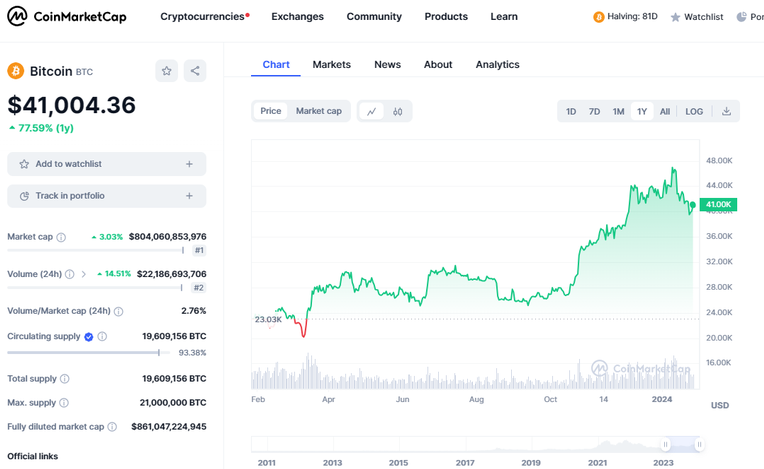
Task: Click Market cap info icon
Action: [61, 238]
